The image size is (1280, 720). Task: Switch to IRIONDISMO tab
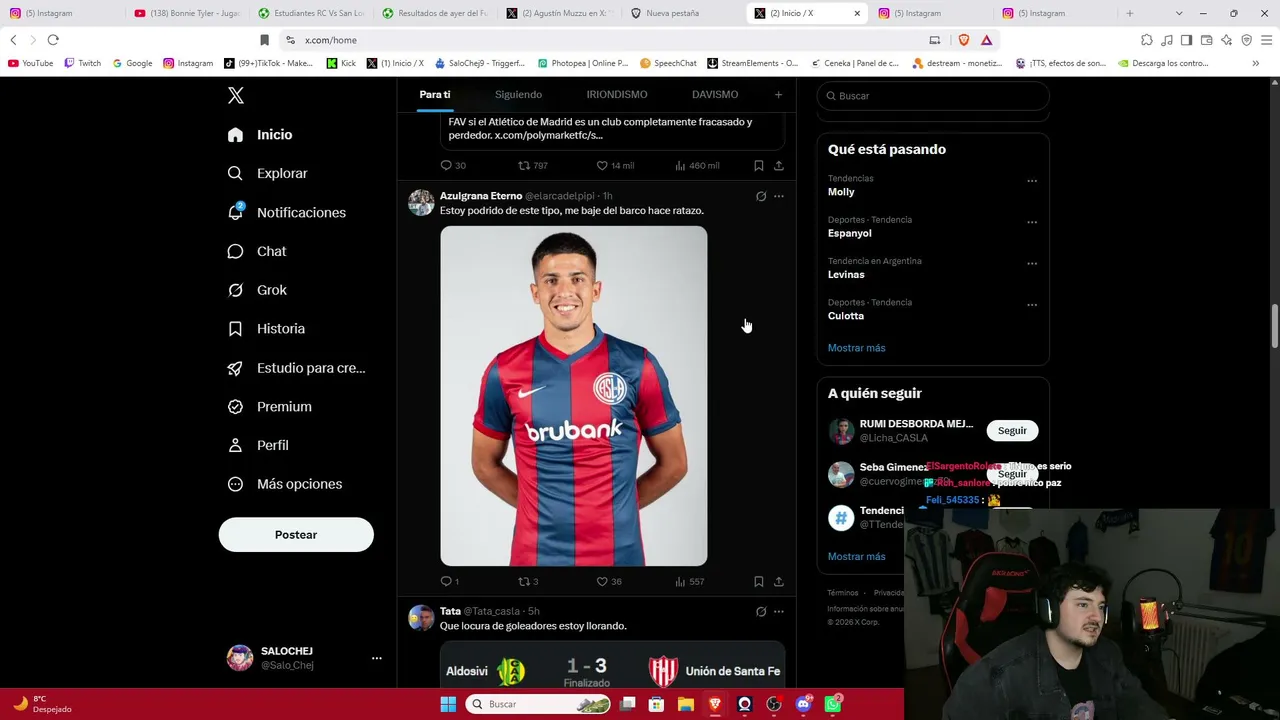point(617,95)
